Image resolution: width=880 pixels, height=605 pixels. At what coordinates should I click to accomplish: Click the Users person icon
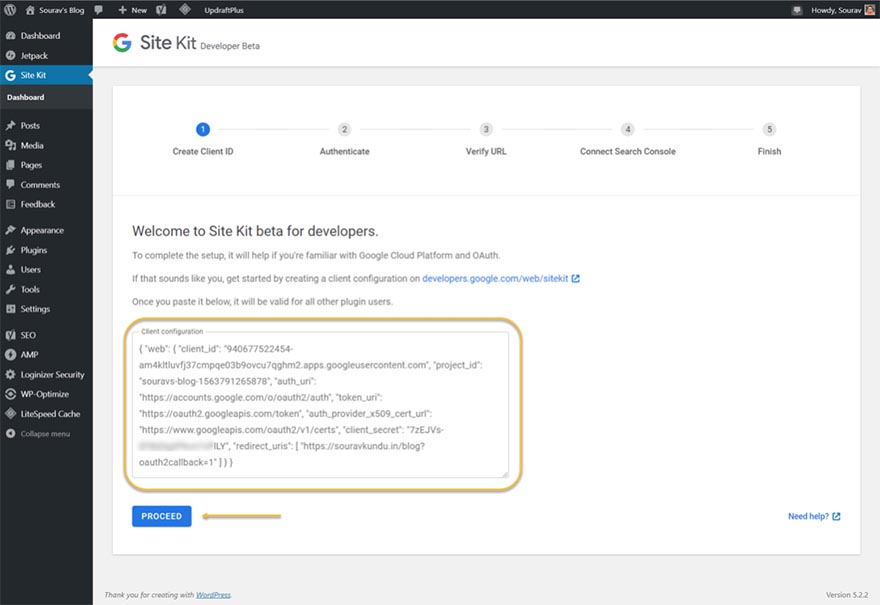click(10, 269)
